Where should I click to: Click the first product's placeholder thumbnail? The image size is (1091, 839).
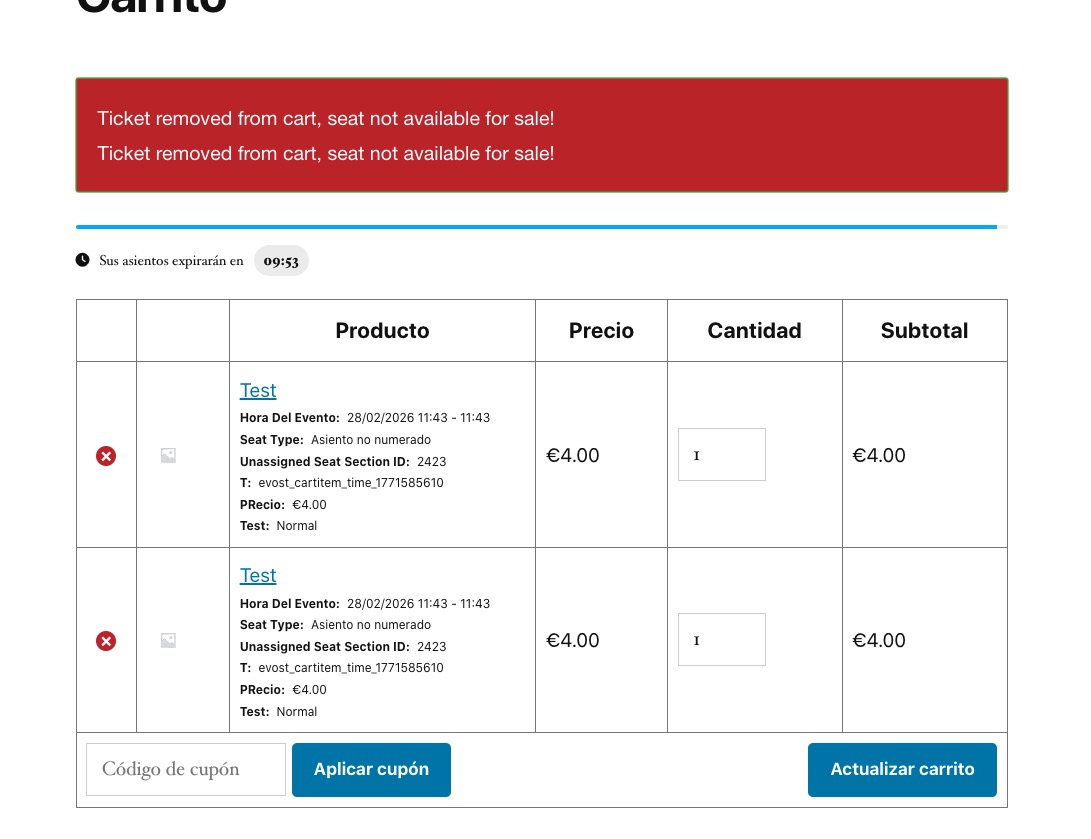point(168,456)
